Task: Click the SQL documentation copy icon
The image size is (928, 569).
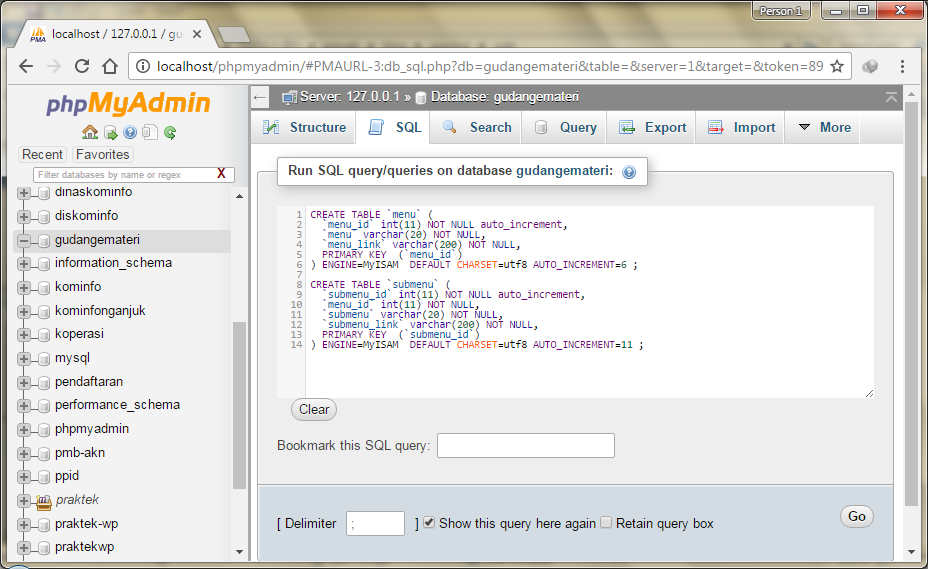Action: (150, 132)
